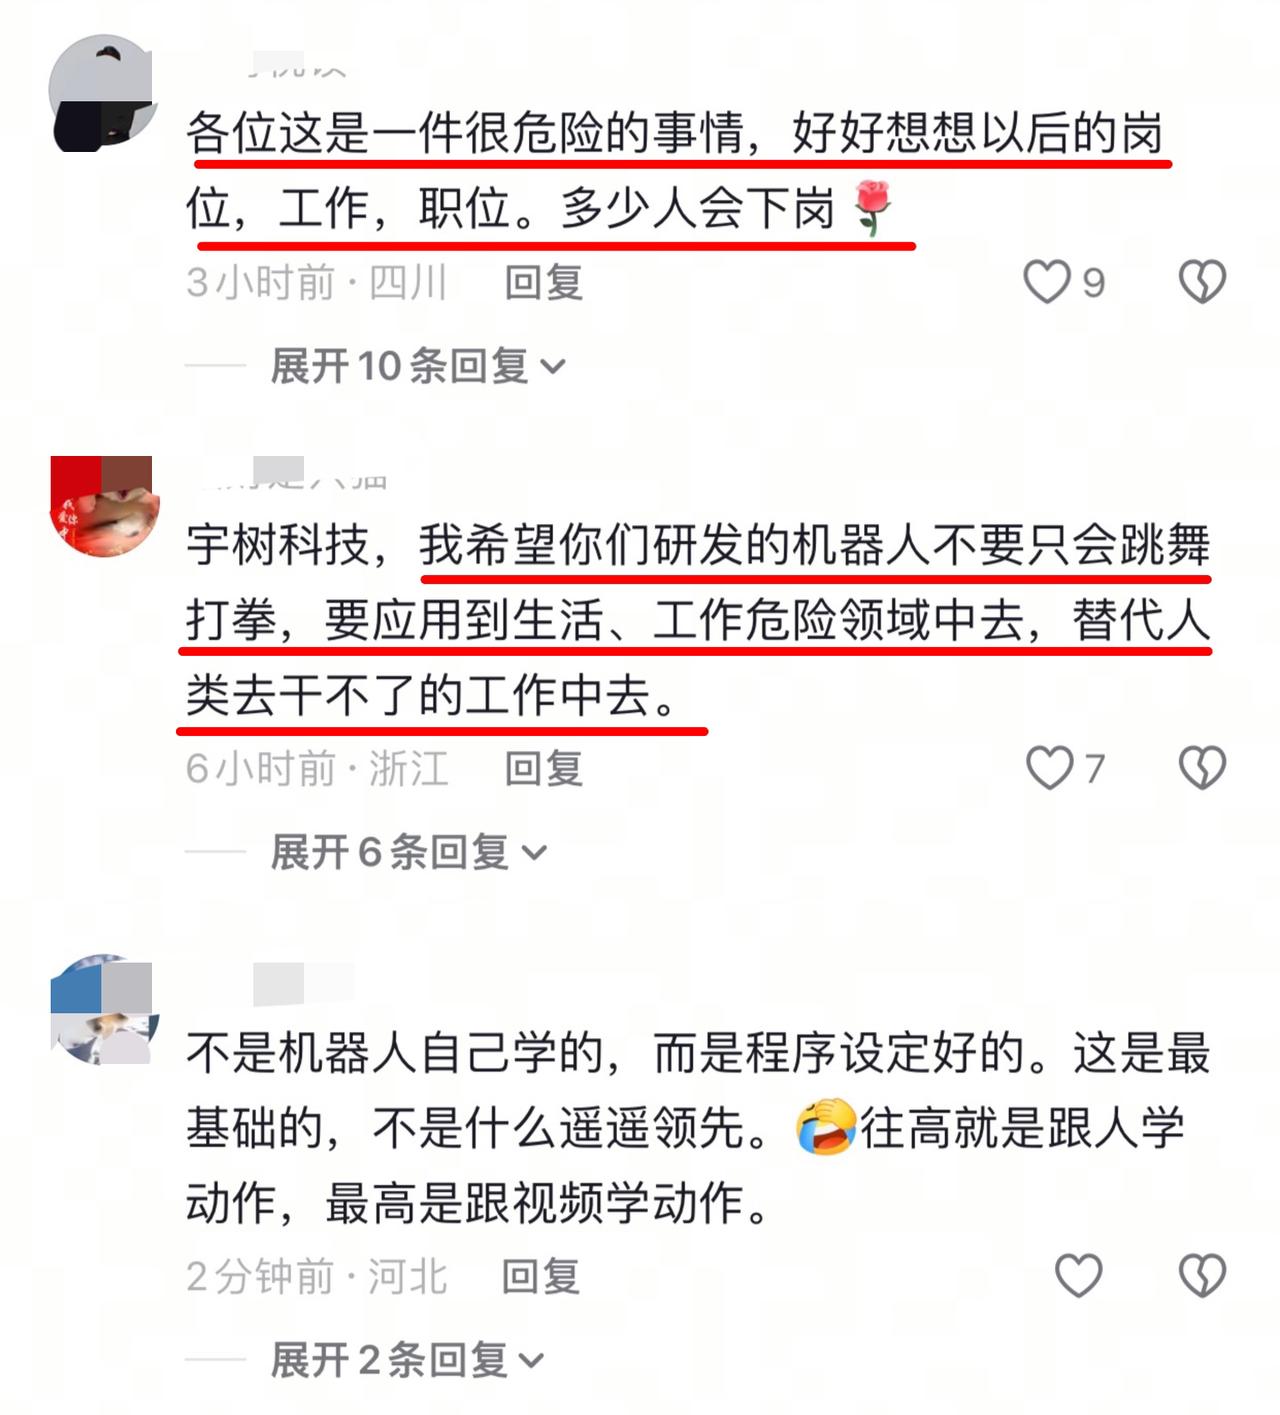Expand 展开10条回复 replies
Screen dimensions: 1280x1415
pos(418,366)
